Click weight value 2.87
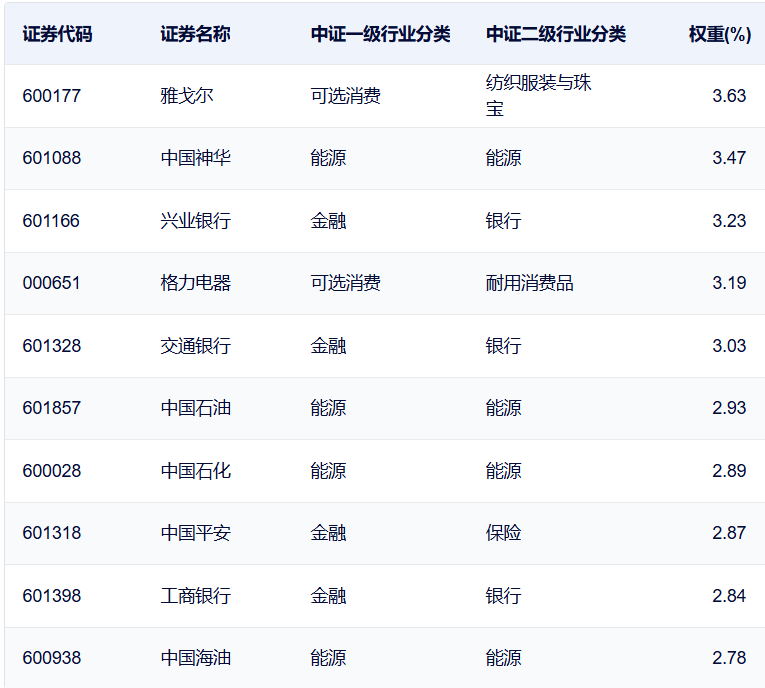765x688 pixels. pos(729,533)
